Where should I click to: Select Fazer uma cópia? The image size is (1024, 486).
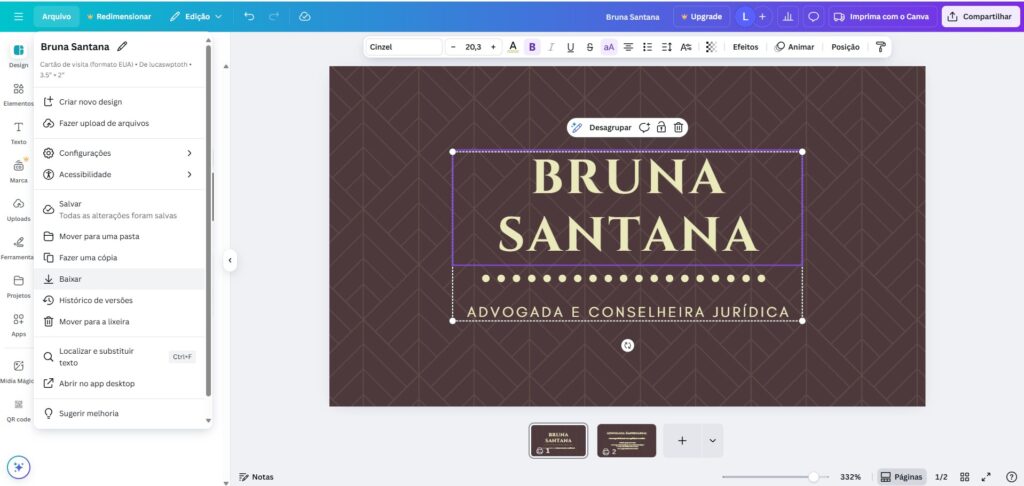[x=119, y=257]
